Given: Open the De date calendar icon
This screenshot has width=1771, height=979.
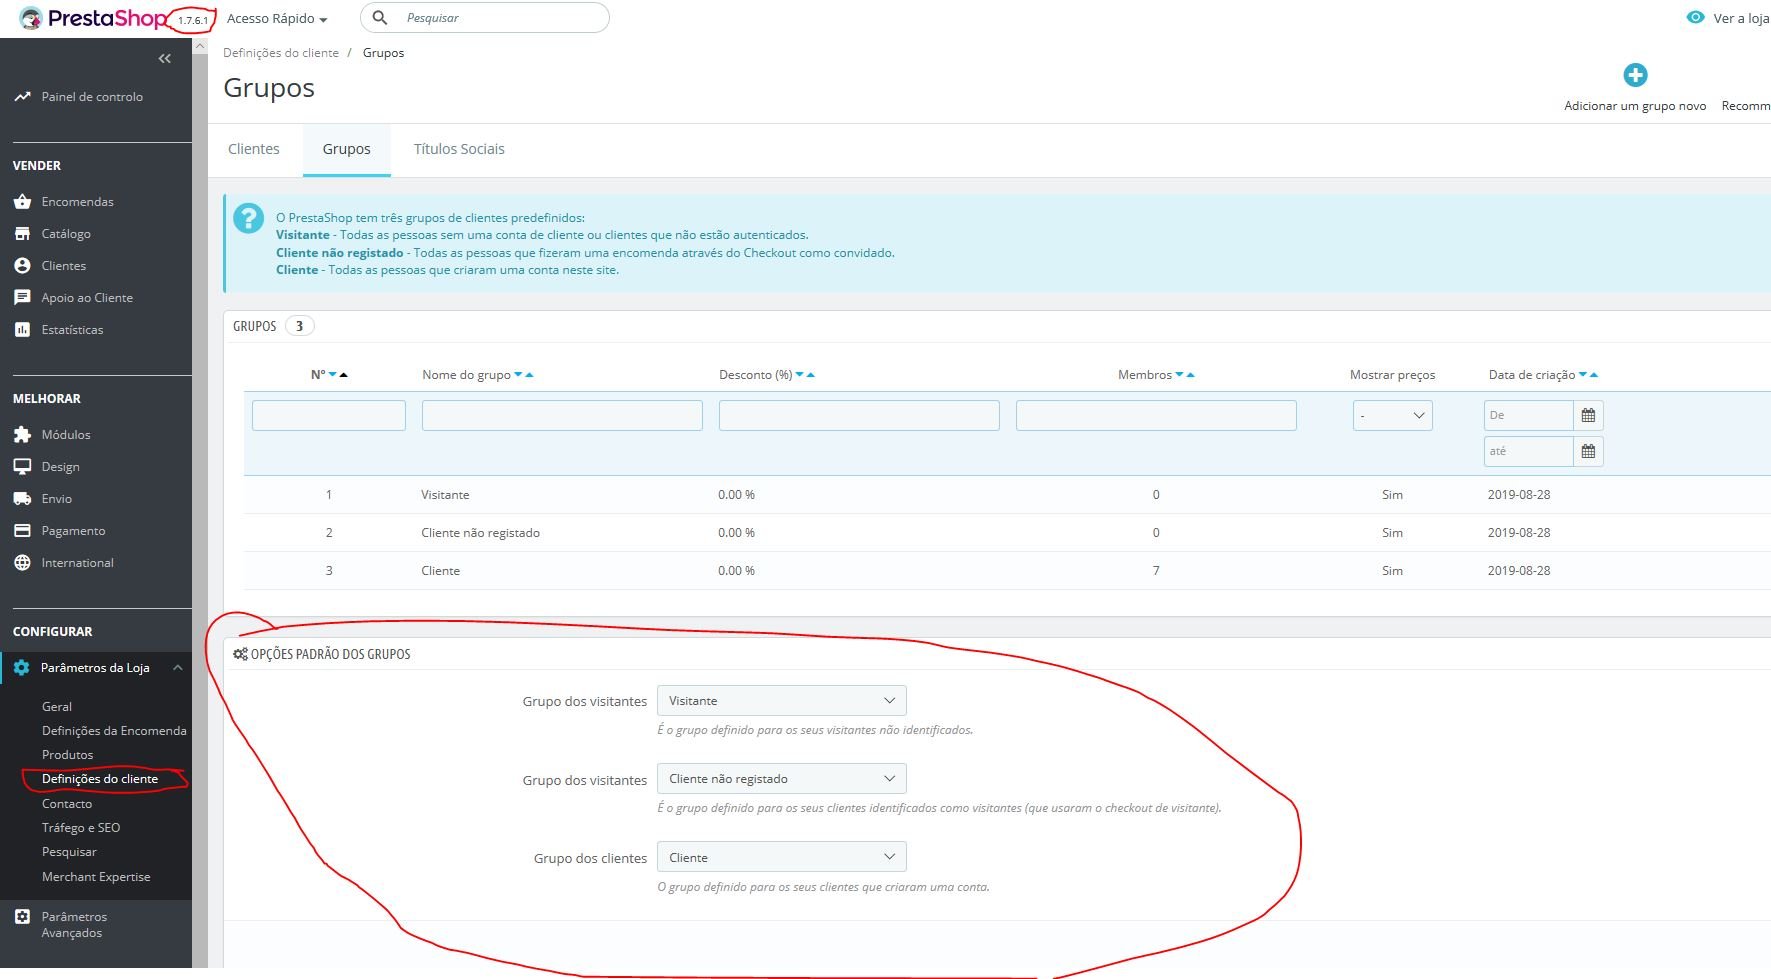Looking at the screenshot, I should 1588,415.
